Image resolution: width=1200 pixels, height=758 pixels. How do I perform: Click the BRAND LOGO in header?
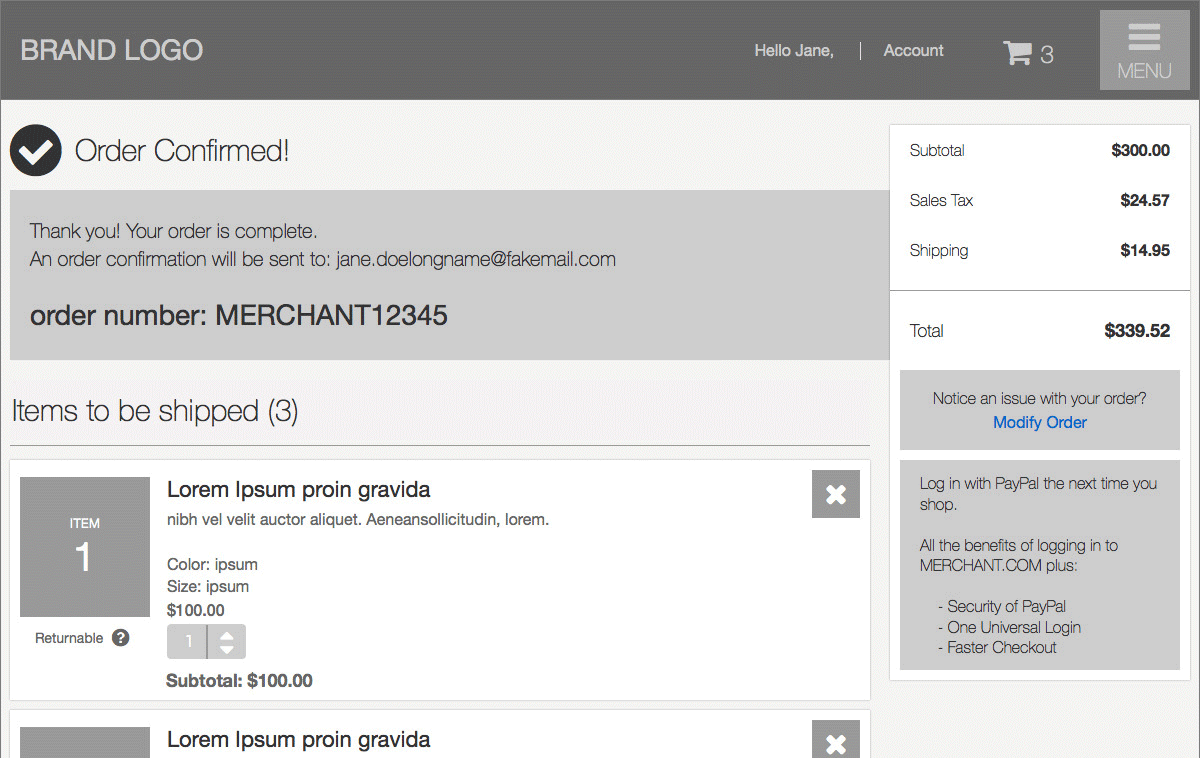click(x=112, y=50)
